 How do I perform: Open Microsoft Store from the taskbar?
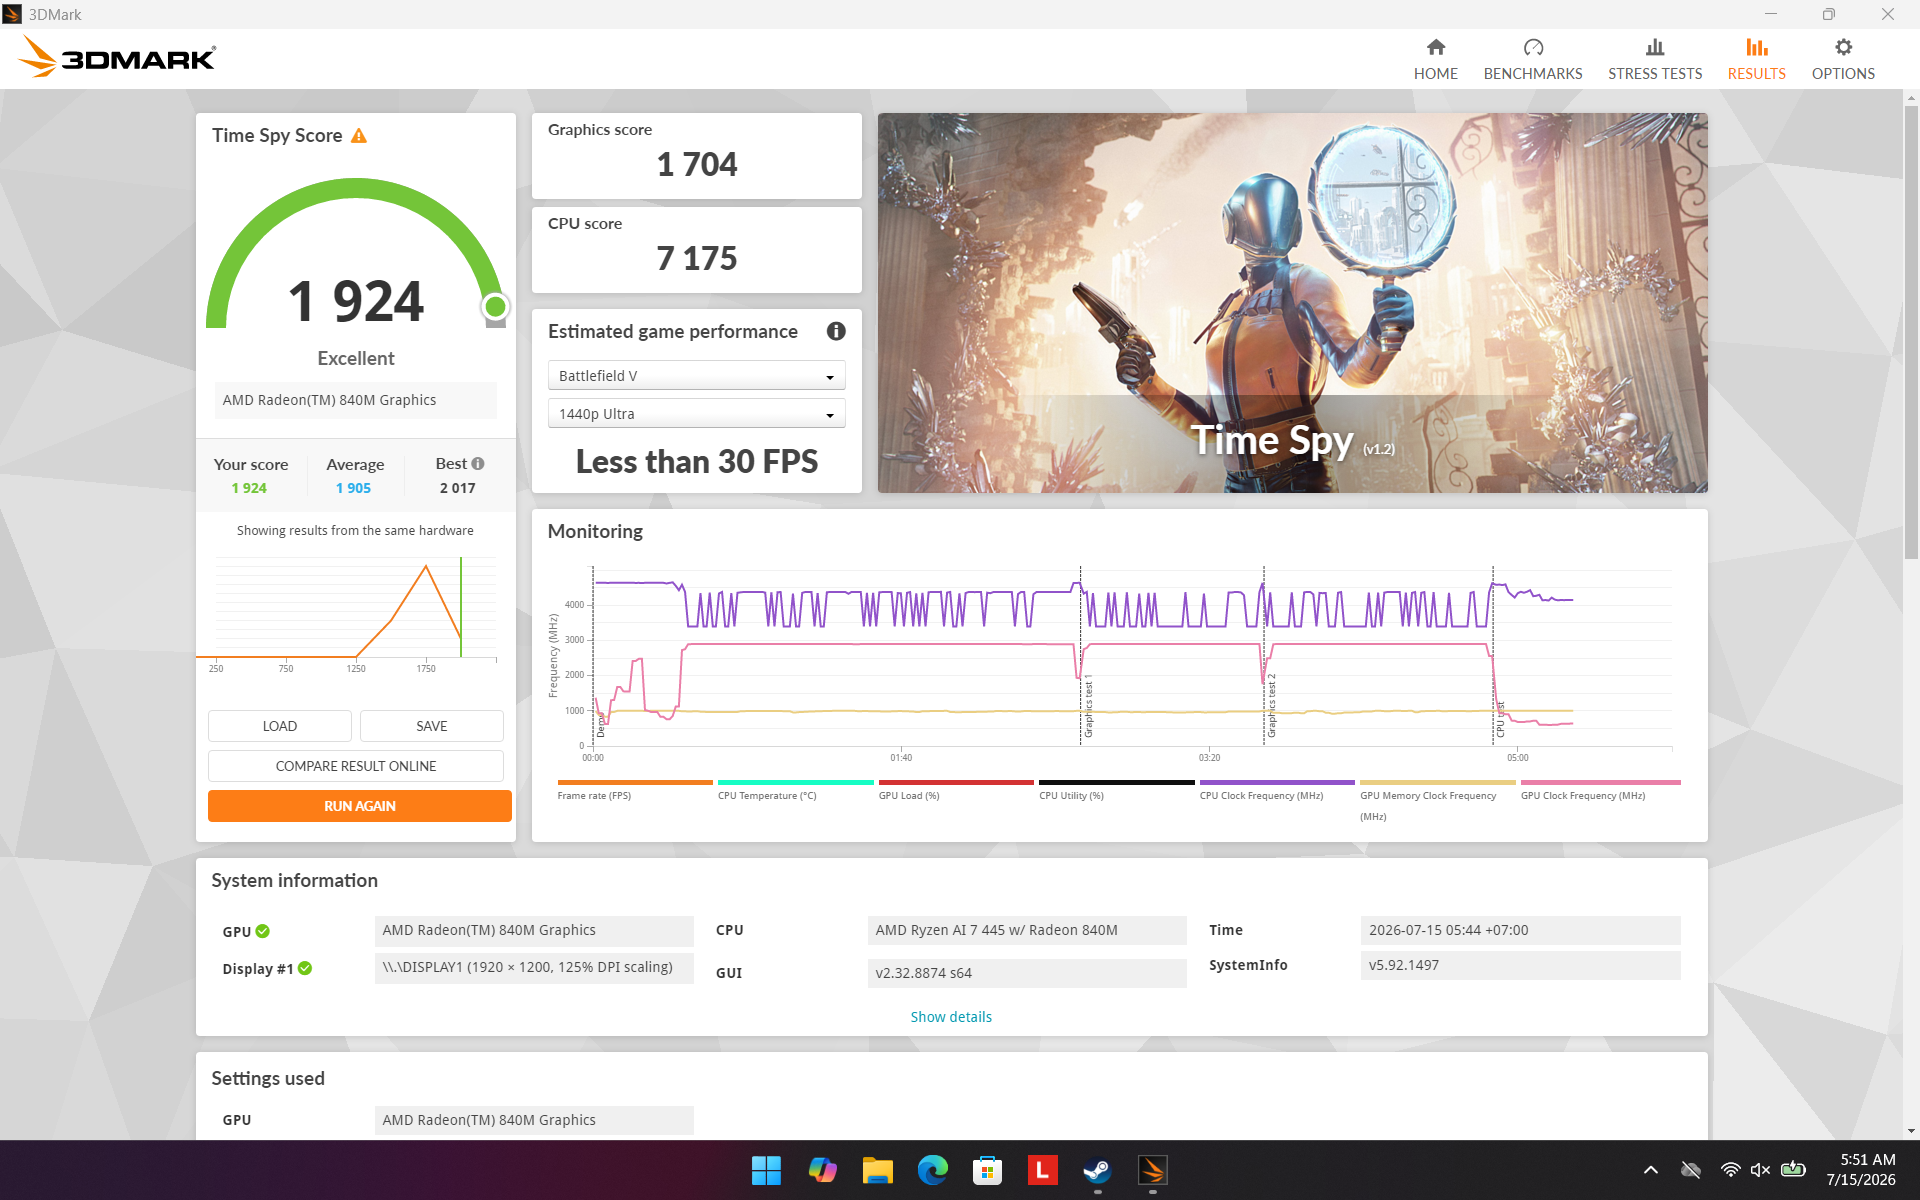click(987, 1170)
